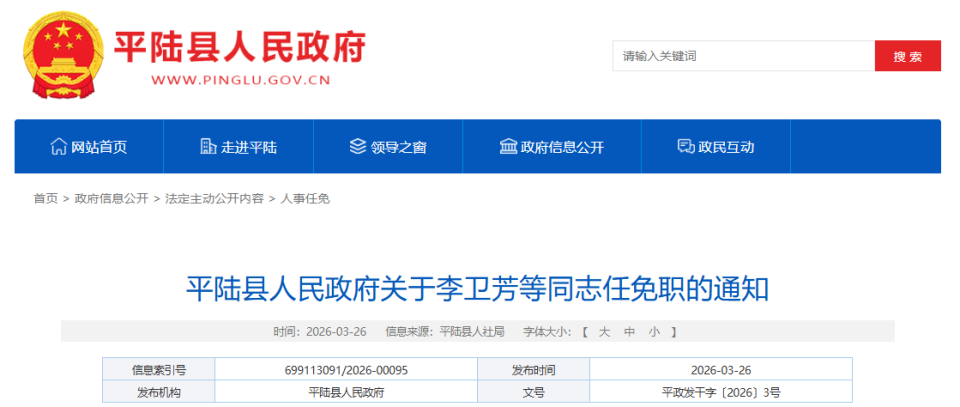This screenshot has height=407, width=960.
Task: Click the 时间：2026-03-26 text
Action: tap(320, 332)
